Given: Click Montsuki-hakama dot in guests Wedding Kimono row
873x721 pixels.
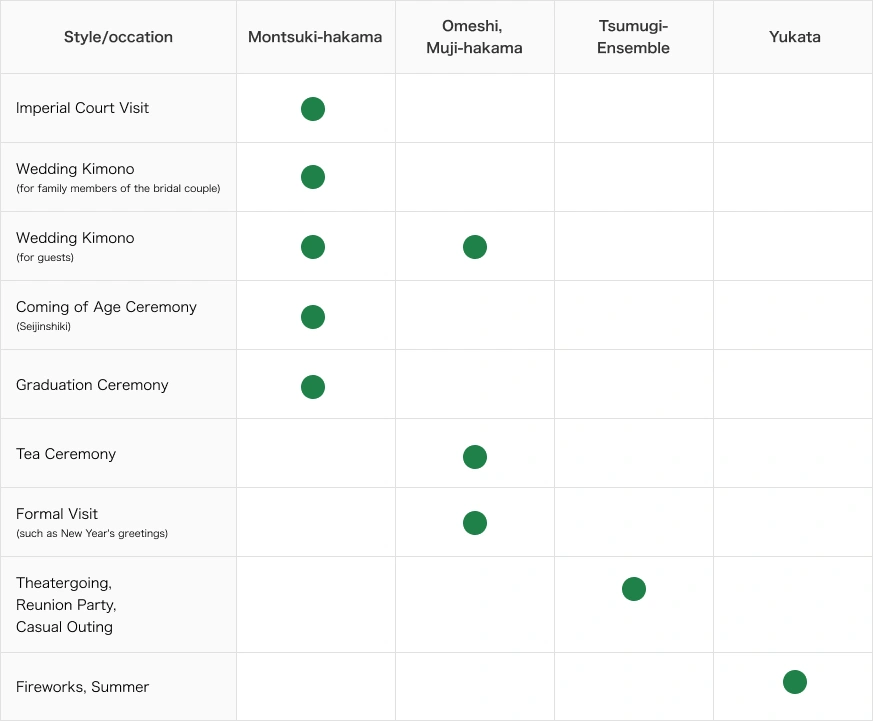Looking at the screenshot, I should pos(313,247).
